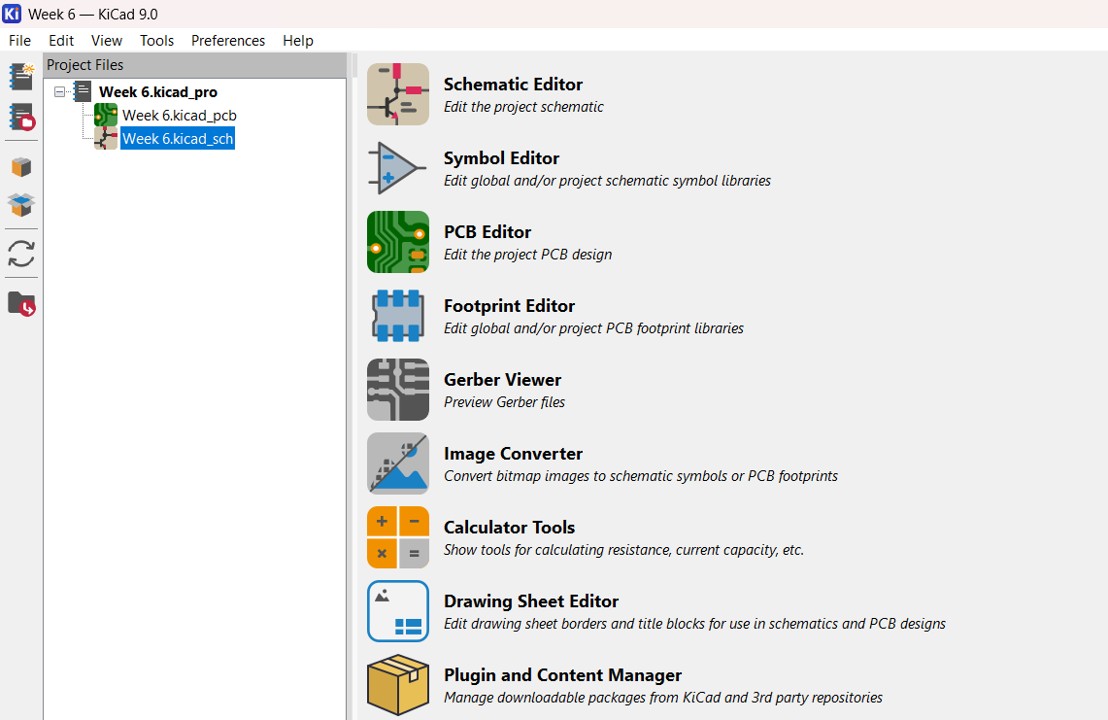Start the PCB Editor
Screen dimensions: 1108x720
[x=398, y=242]
